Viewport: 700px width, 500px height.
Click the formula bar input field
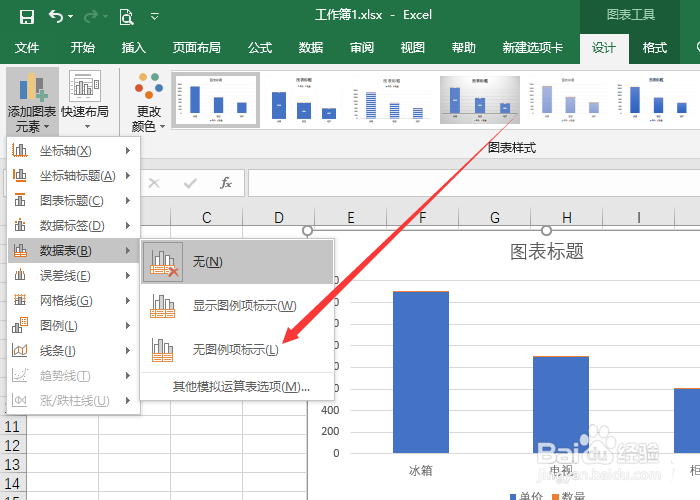click(474, 183)
